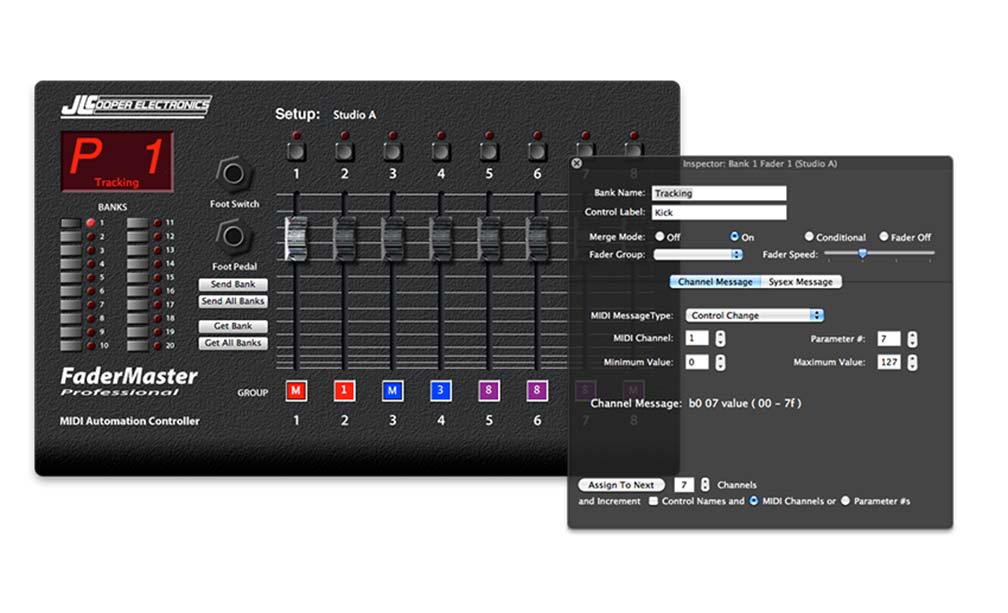The image size is (1008, 613).
Task: Select bank 11 button
Action: 138,223
